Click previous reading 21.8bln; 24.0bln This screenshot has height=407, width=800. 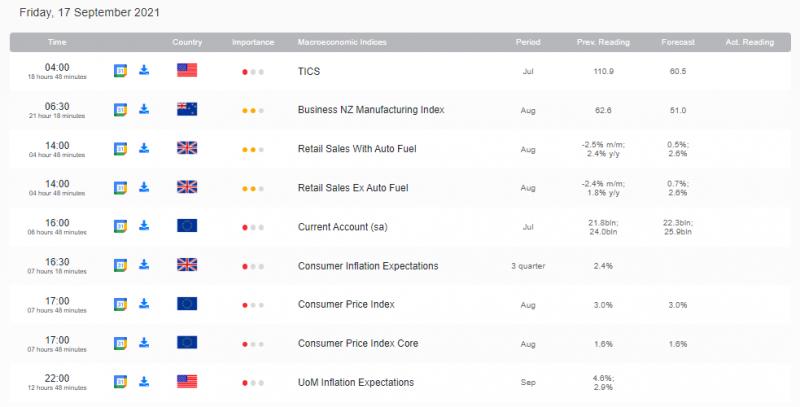click(603, 227)
